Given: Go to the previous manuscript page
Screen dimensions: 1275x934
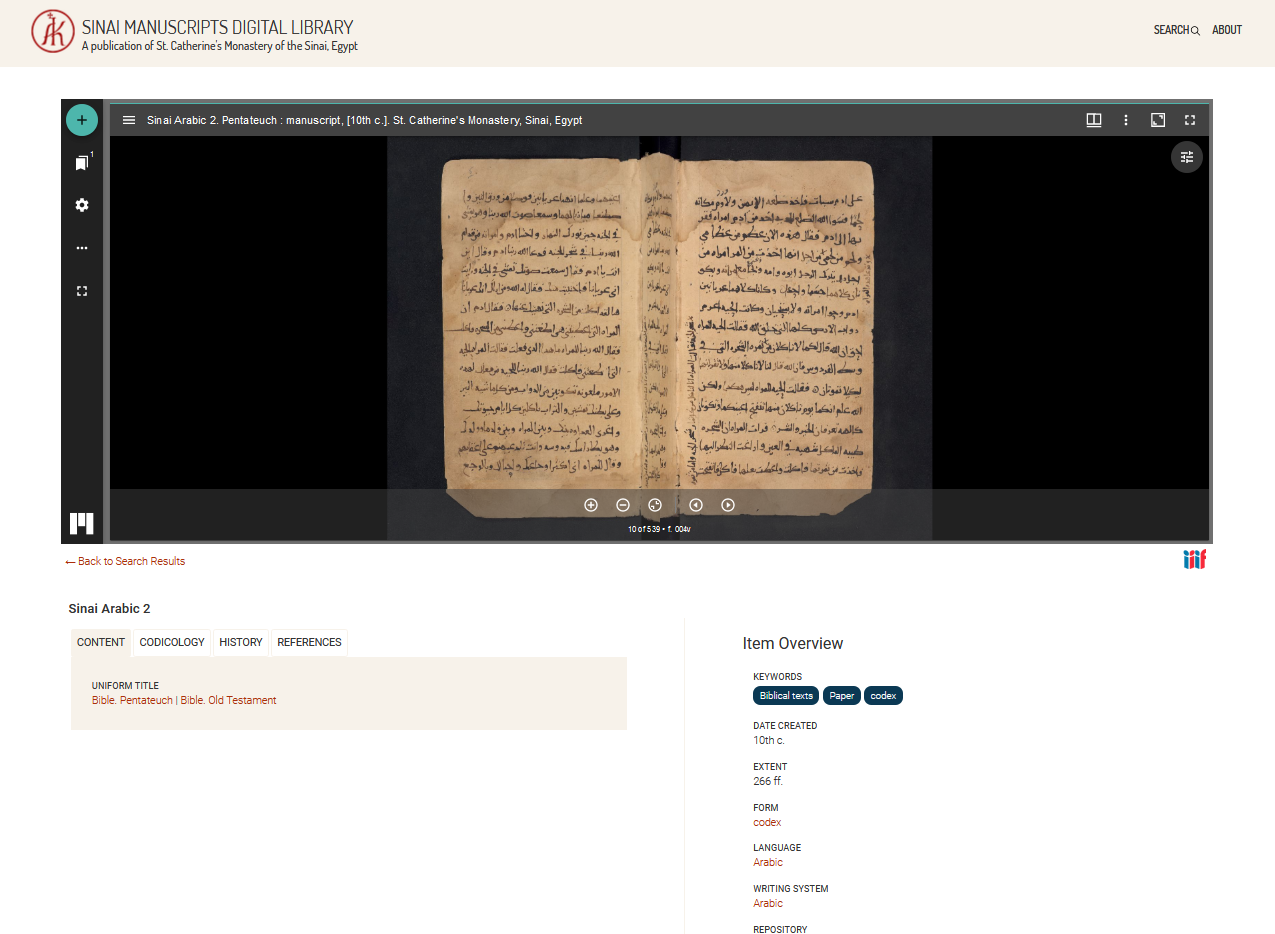Looking at the screenshot, I should tap(695, 505).
